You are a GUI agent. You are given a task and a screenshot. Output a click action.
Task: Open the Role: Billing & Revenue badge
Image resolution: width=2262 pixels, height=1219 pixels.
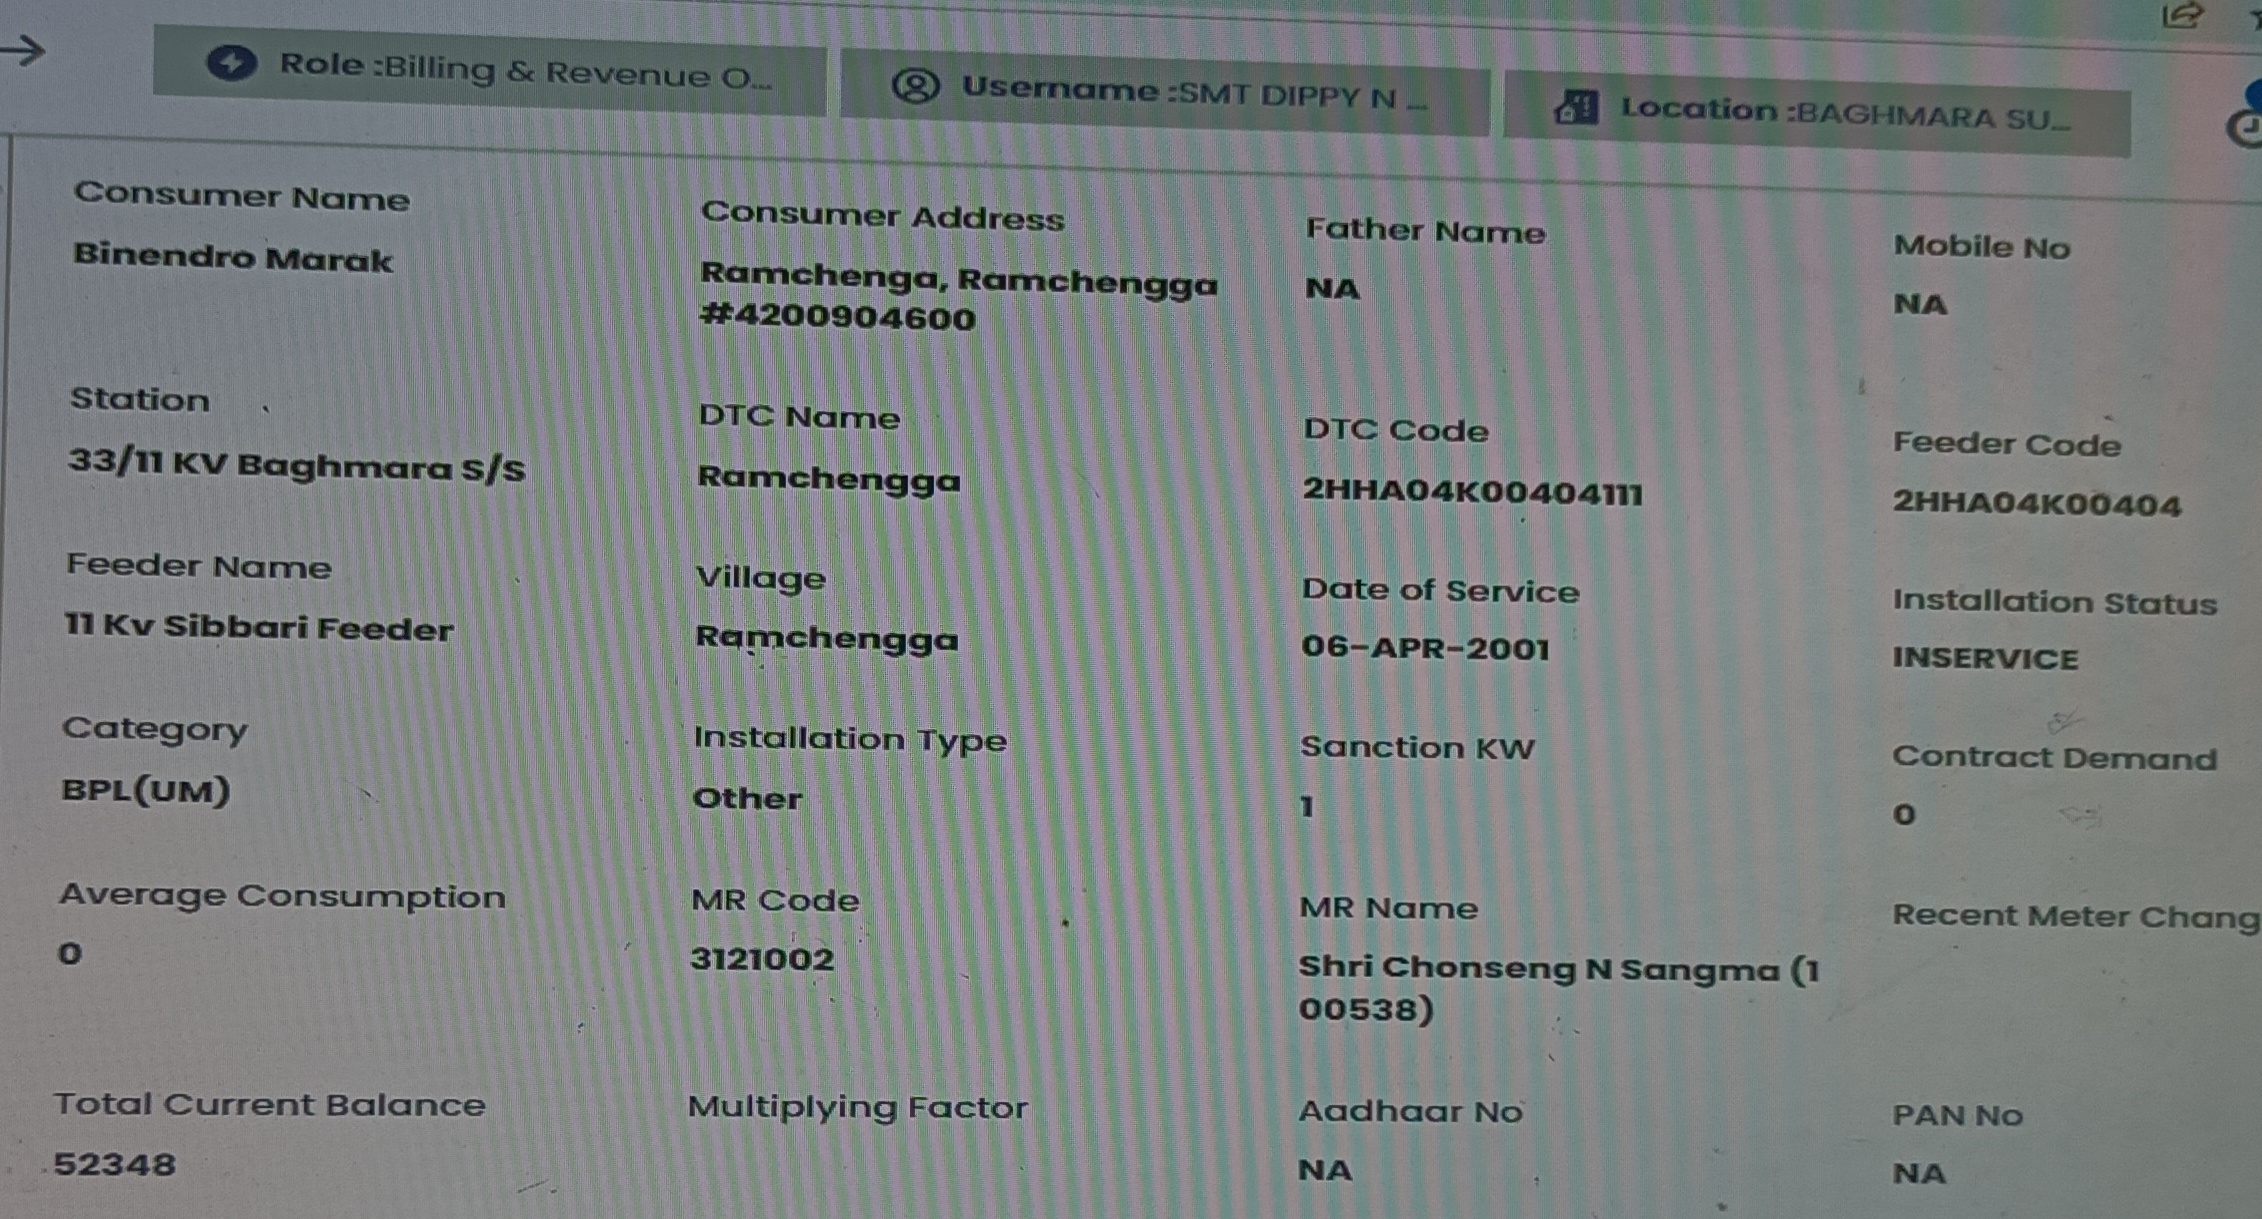click(x=489, y=70)
